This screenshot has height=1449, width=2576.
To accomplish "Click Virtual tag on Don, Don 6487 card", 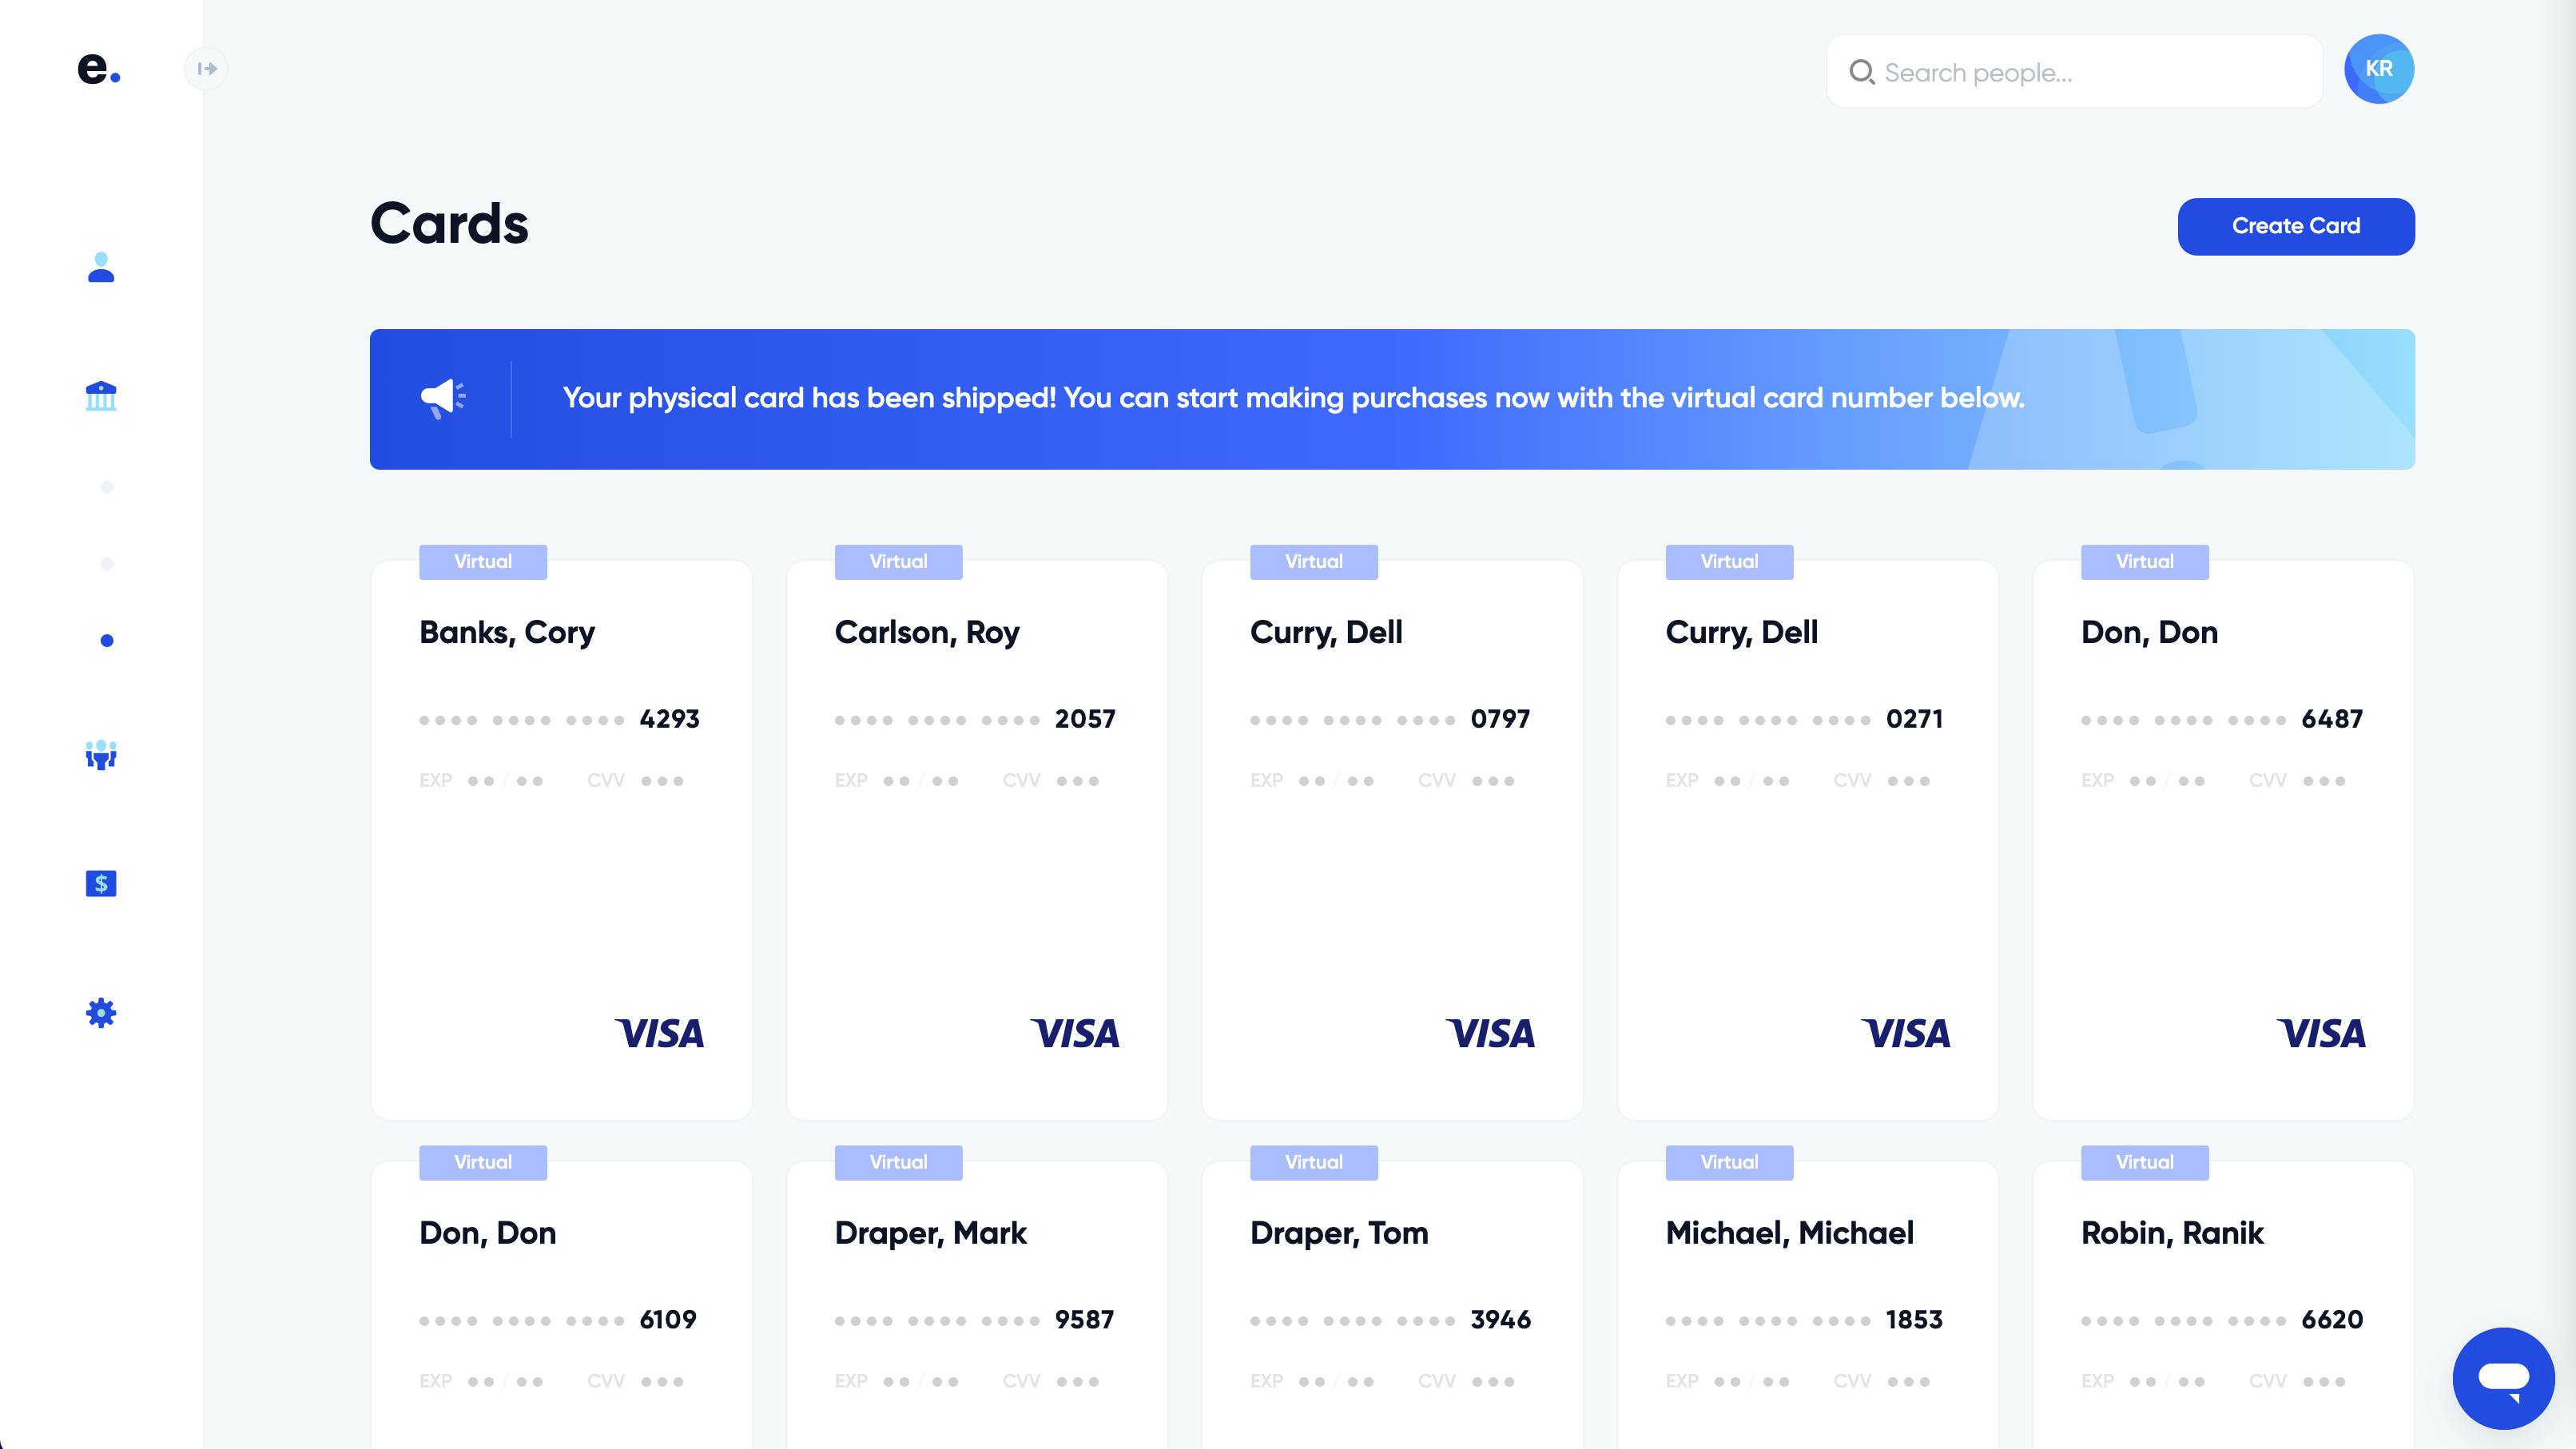I will click(x=2145, y=562).
